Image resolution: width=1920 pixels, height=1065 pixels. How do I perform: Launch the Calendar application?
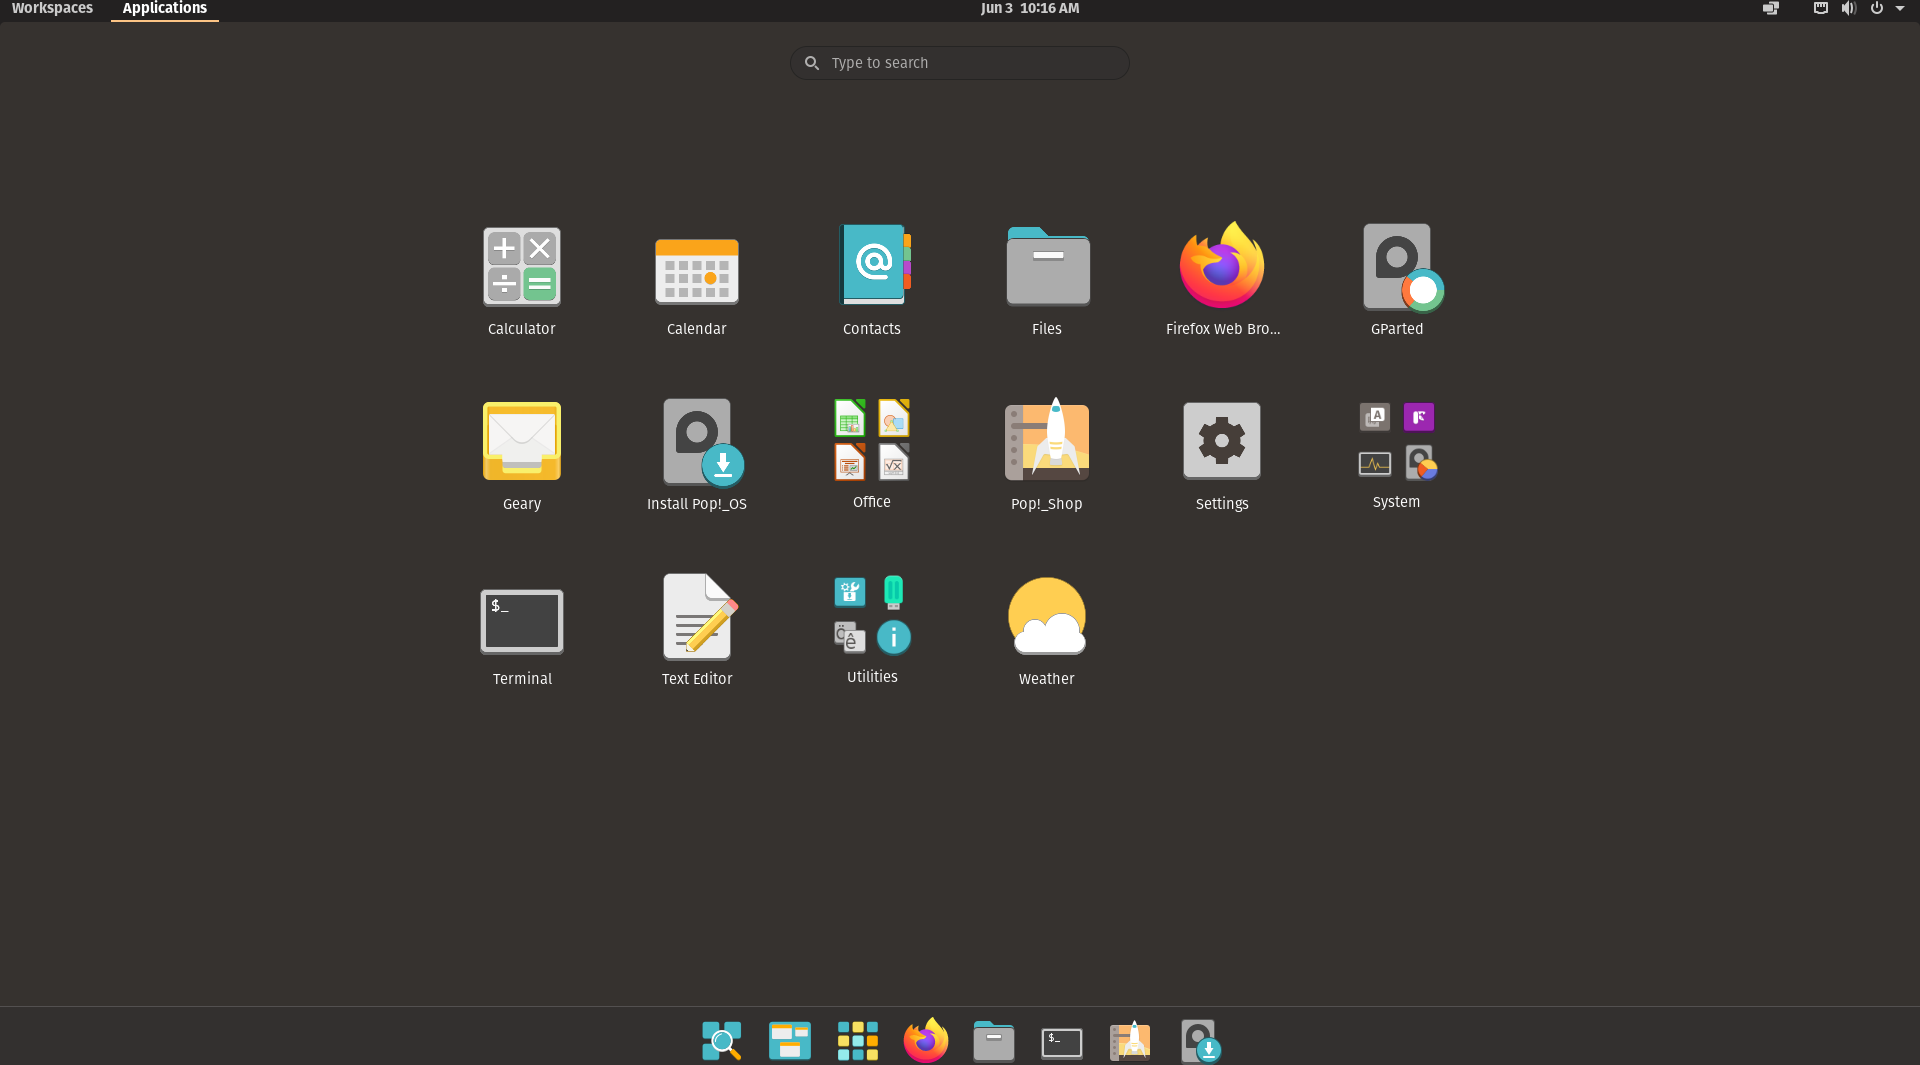coord(697,271)
